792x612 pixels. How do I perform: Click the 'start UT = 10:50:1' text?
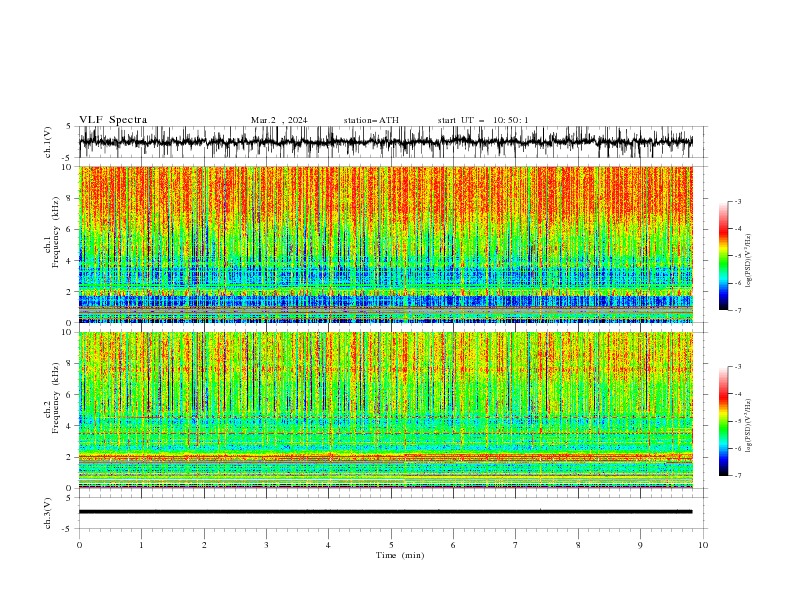483,120
